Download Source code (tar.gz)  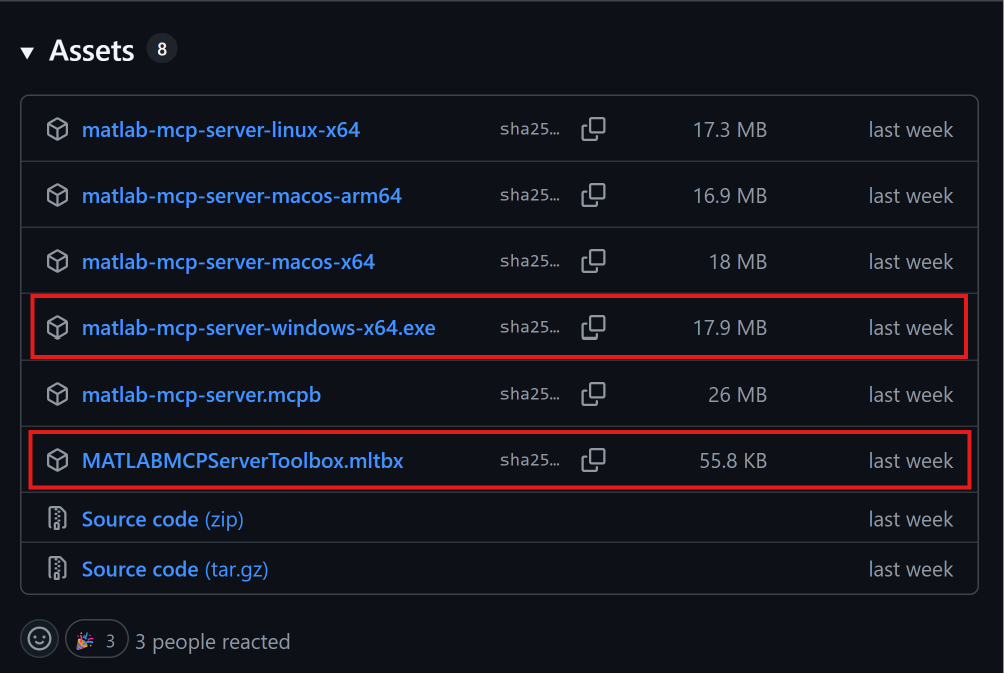click(175, 569)
